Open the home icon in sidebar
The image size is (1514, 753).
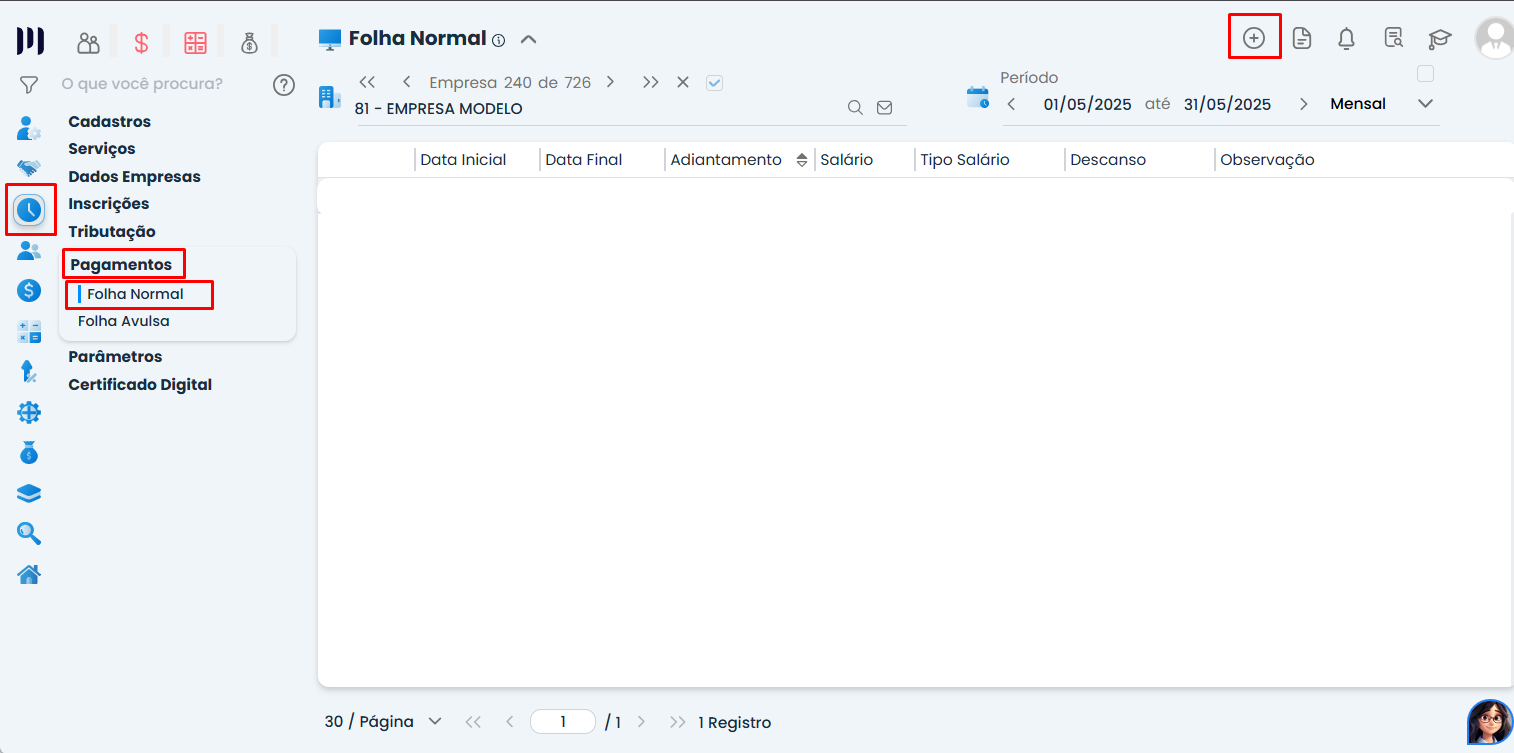pyautogui.click(x=29, y=575)
